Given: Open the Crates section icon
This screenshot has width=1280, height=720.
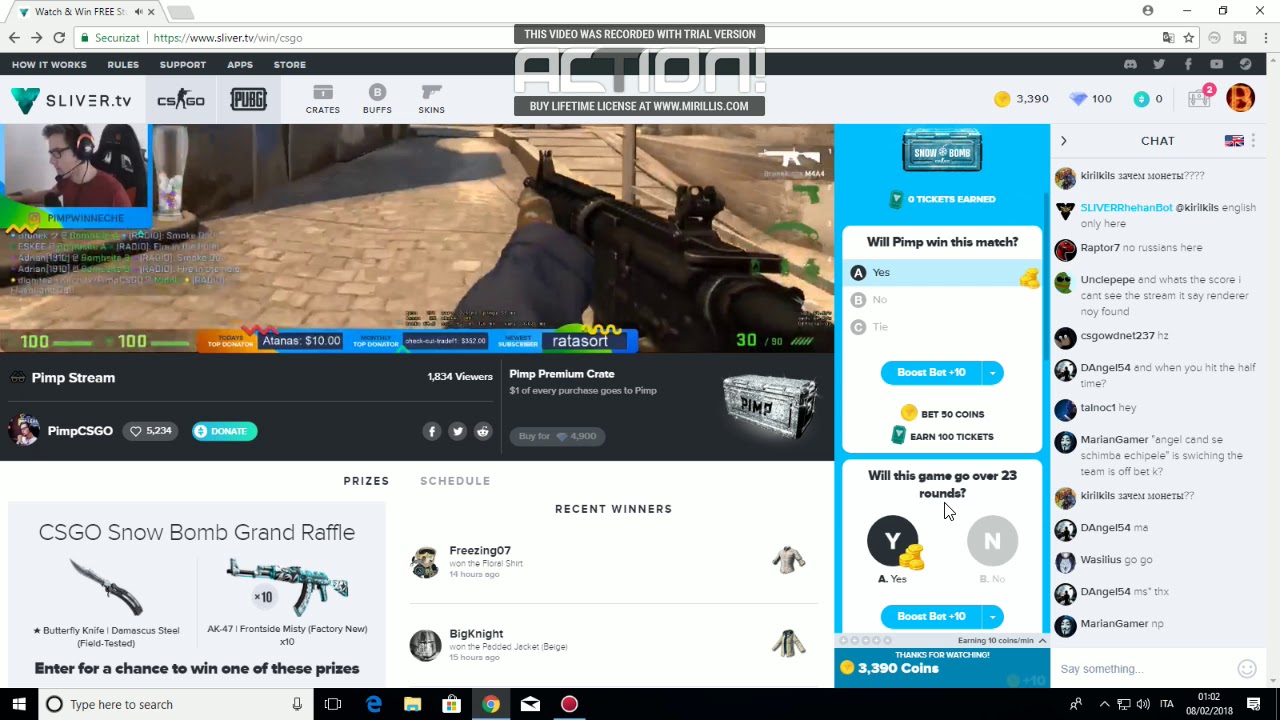Looking at the screenshot, I should tap(322, 99).
